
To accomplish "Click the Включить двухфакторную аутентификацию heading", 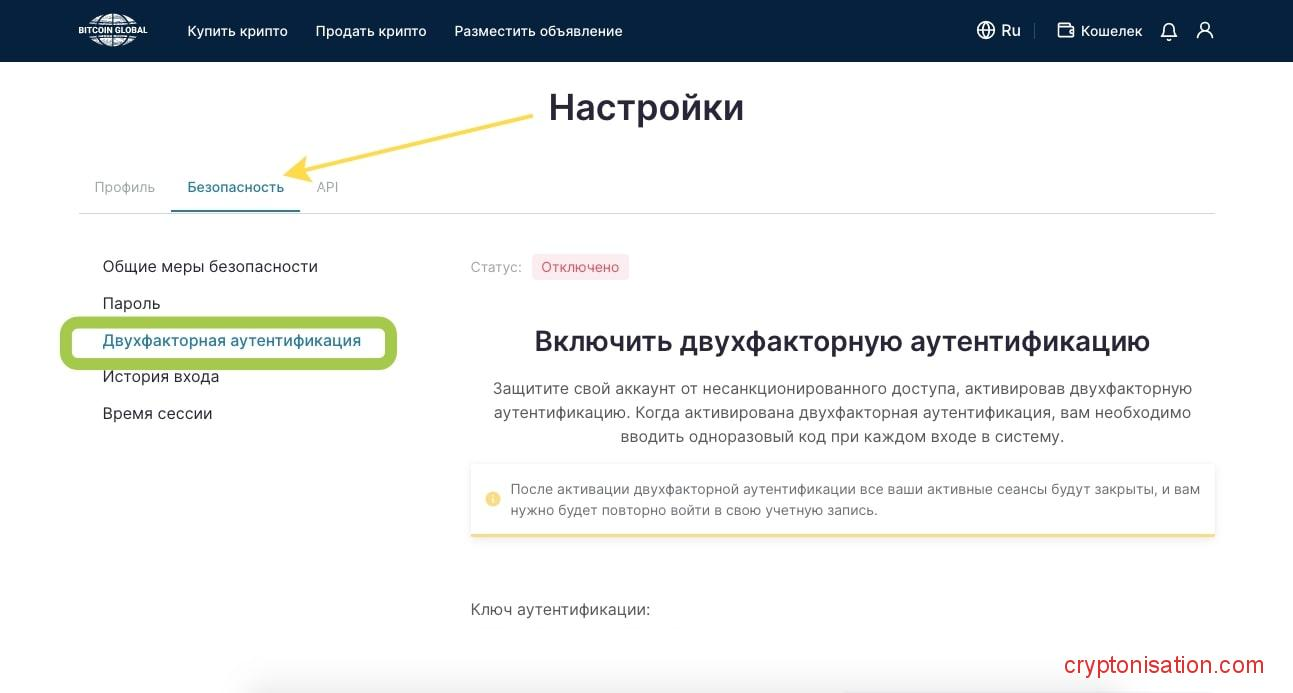I will (x=842, y=341).
